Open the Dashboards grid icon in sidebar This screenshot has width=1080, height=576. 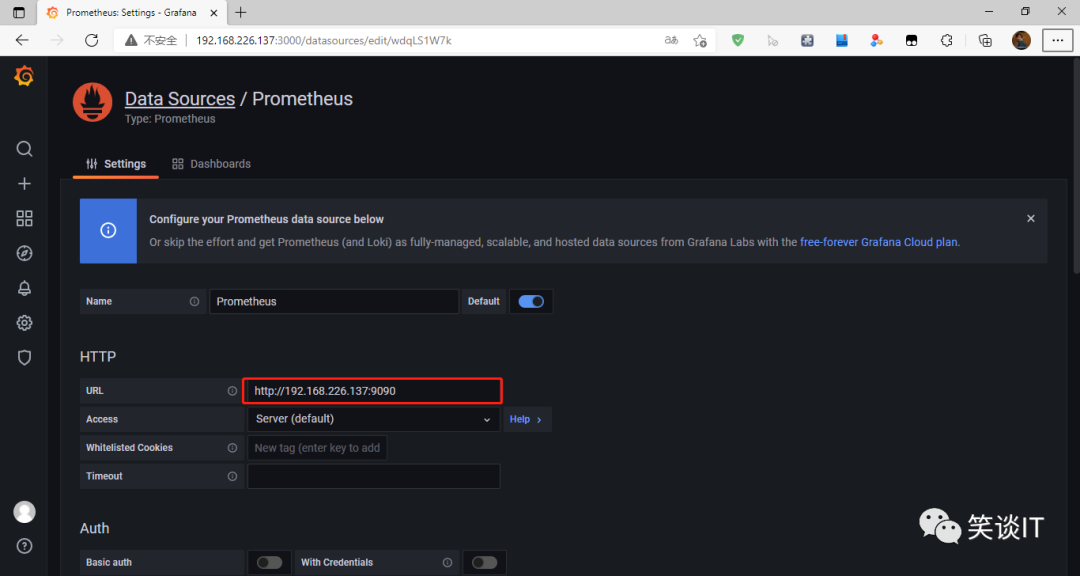(24, 218)
